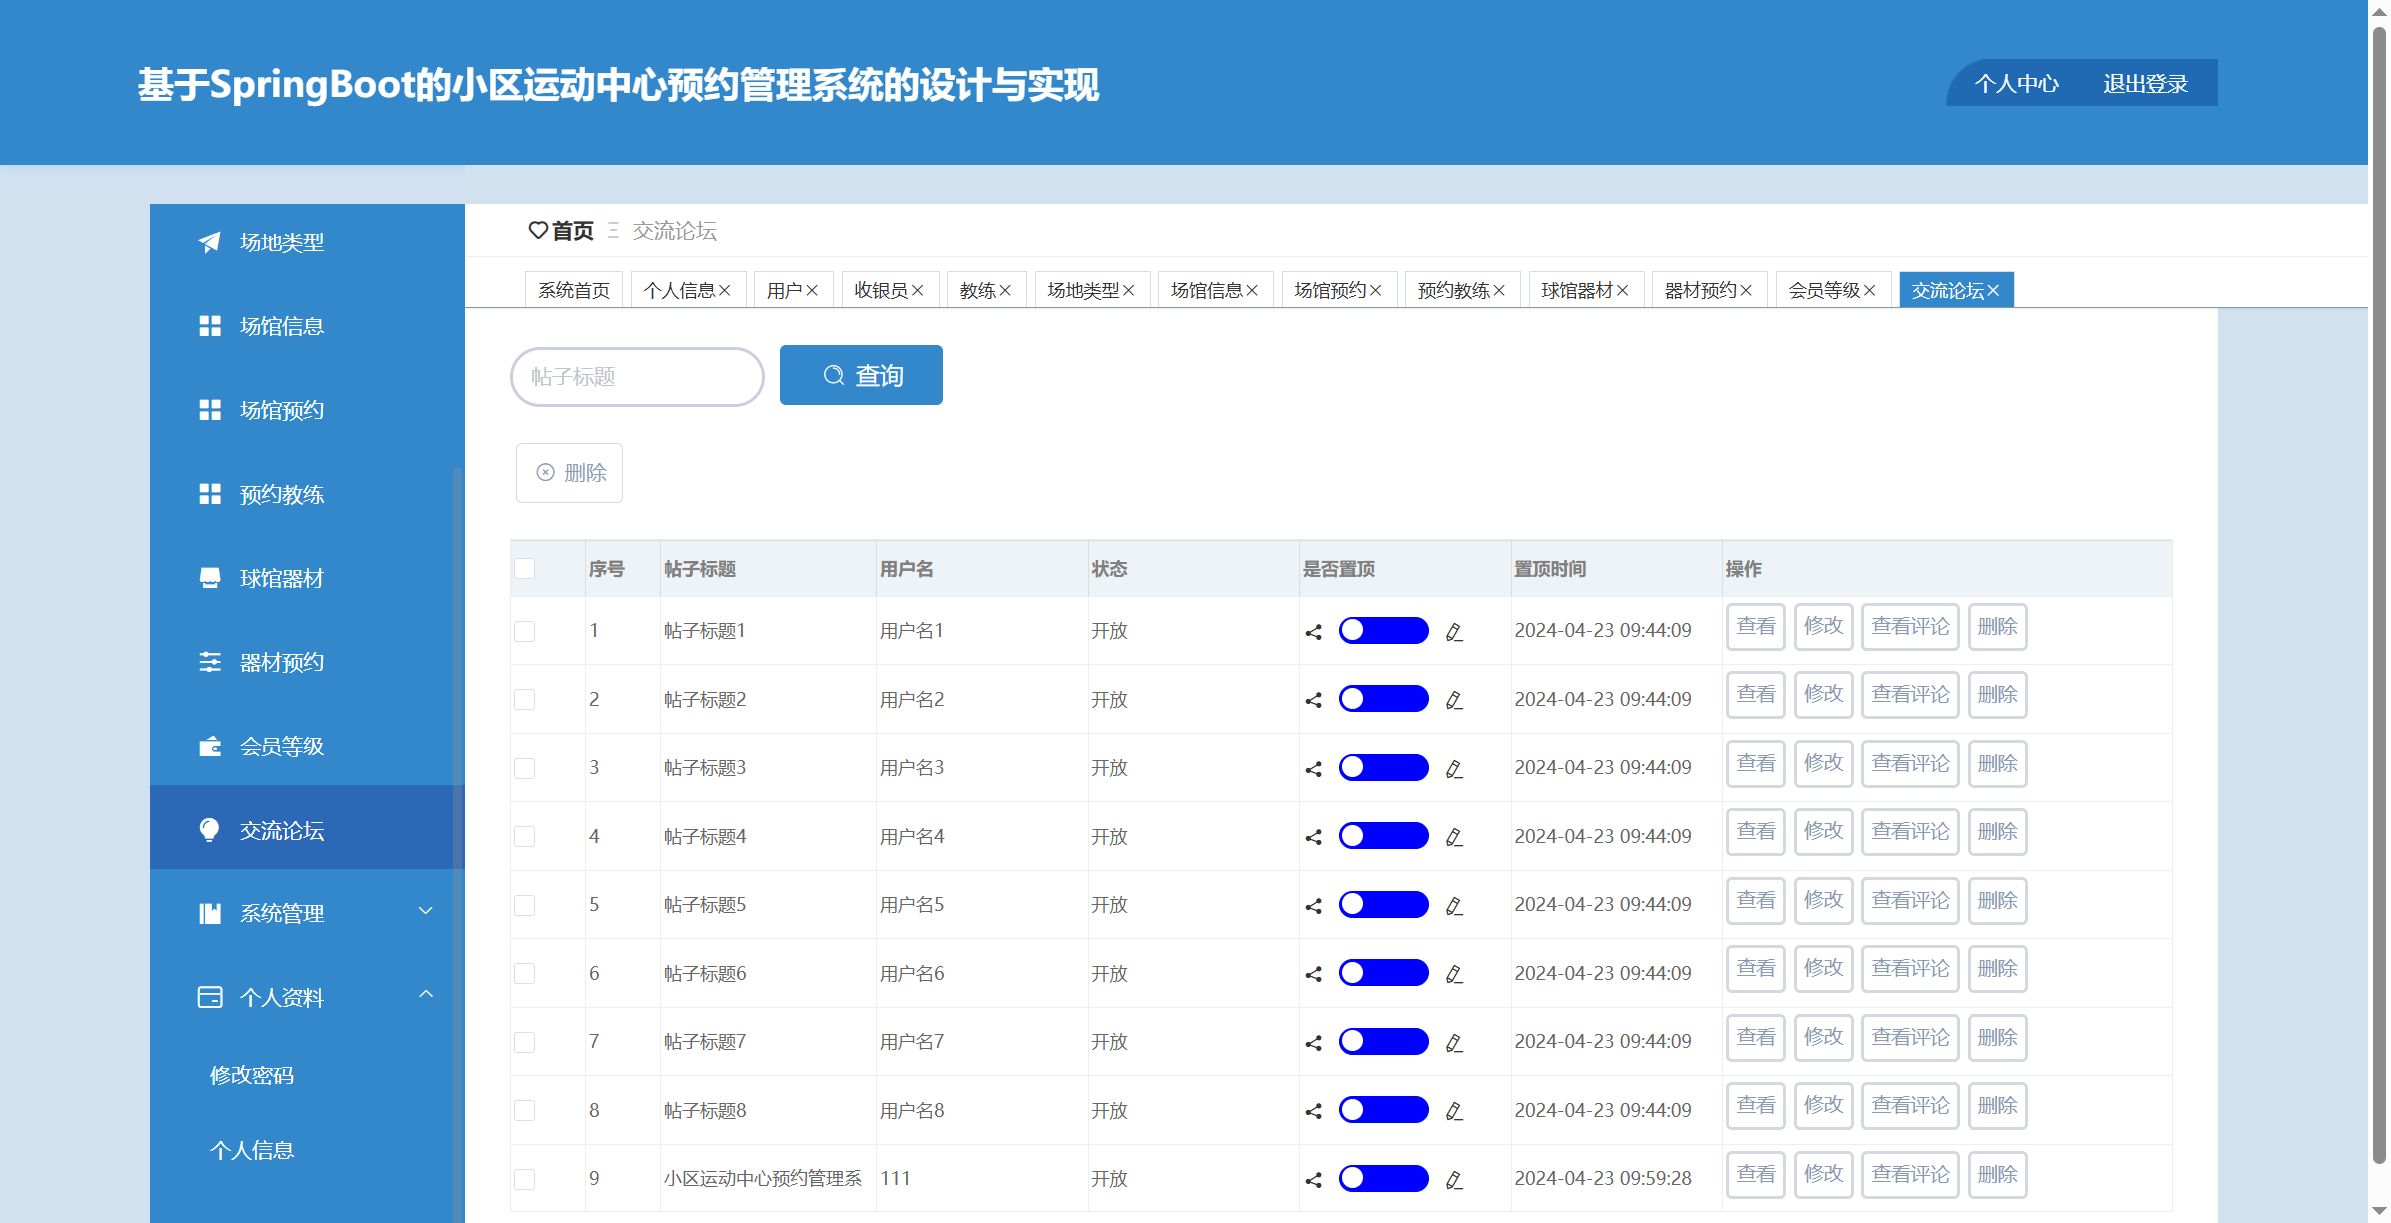The image size is (2391, 1223).
Task: Click 查看 for row 帖子标题1
Action: (1755, 627)
